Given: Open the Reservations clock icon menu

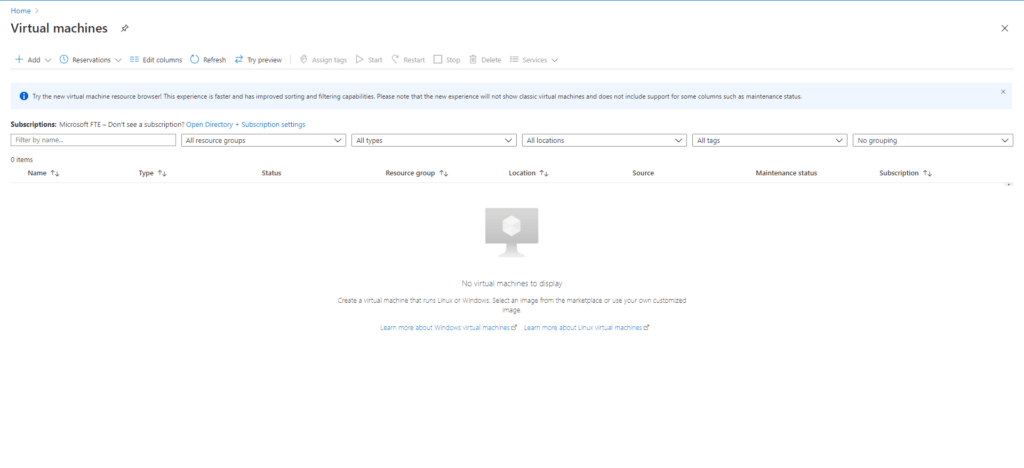Looking at the screenshot, I should (x=64, y=60).
